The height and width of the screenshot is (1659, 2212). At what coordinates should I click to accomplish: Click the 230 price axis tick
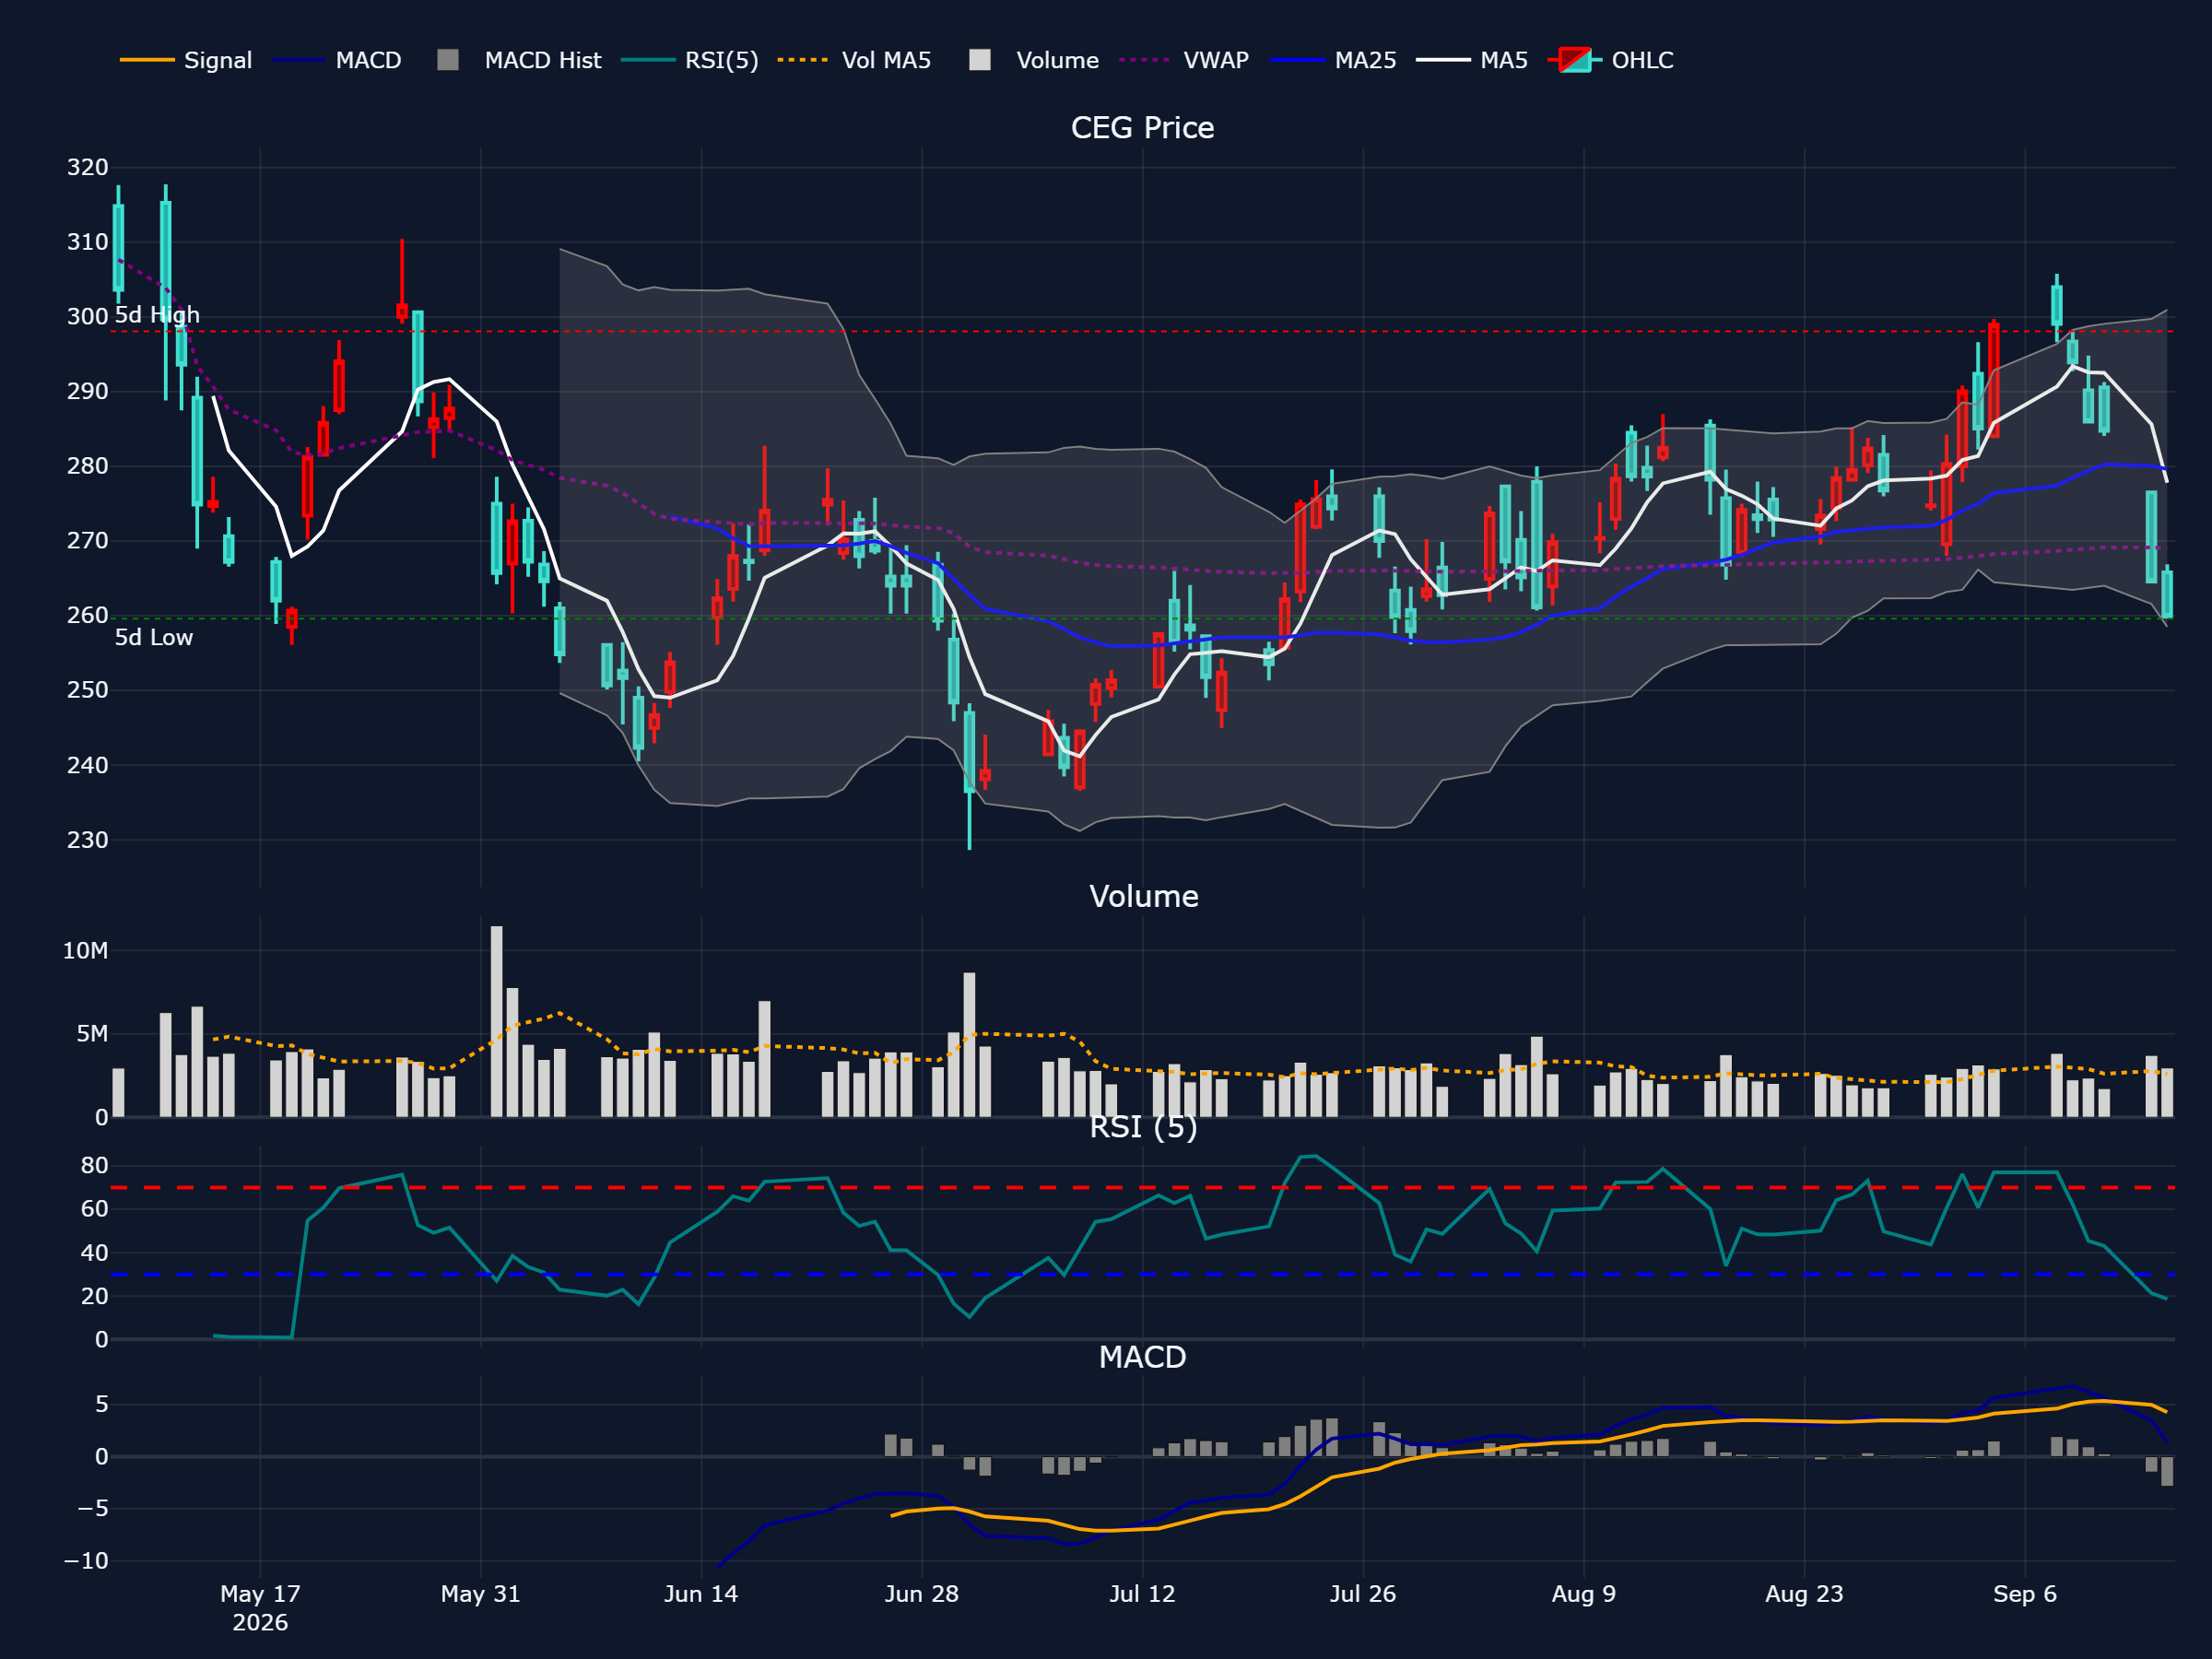(x=88, y=840)
